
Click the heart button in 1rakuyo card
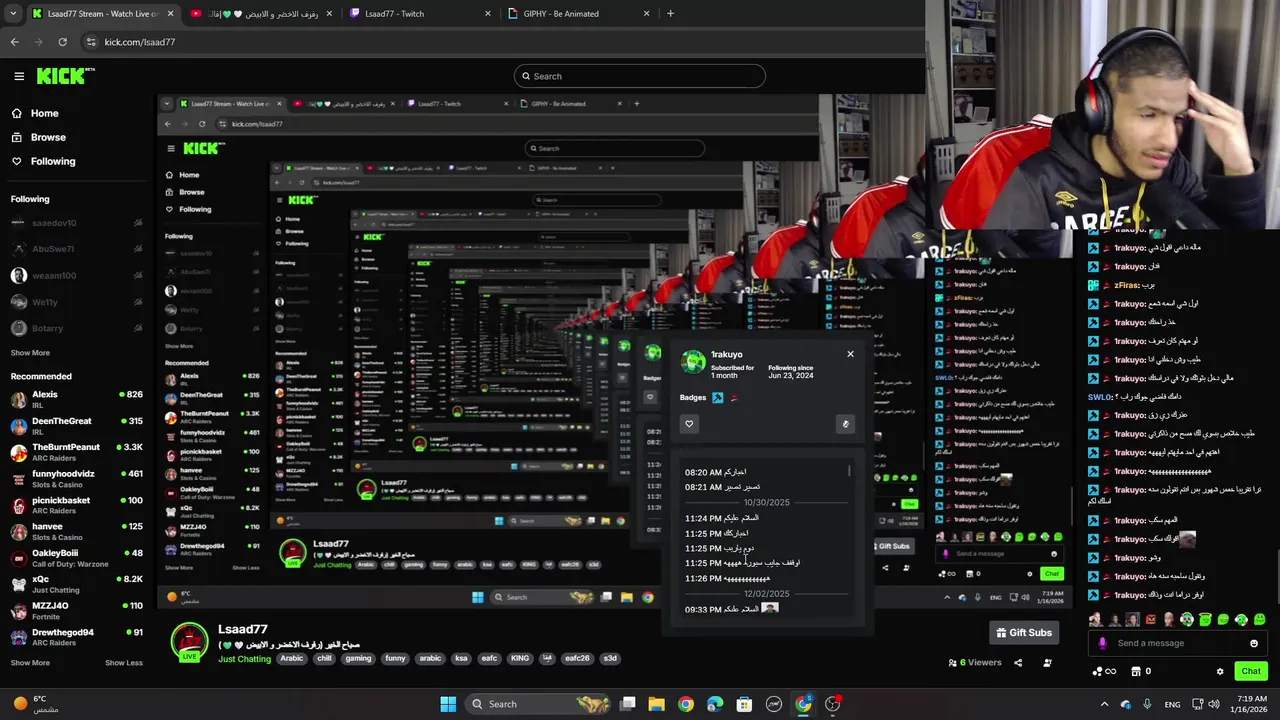coord(689,424)
